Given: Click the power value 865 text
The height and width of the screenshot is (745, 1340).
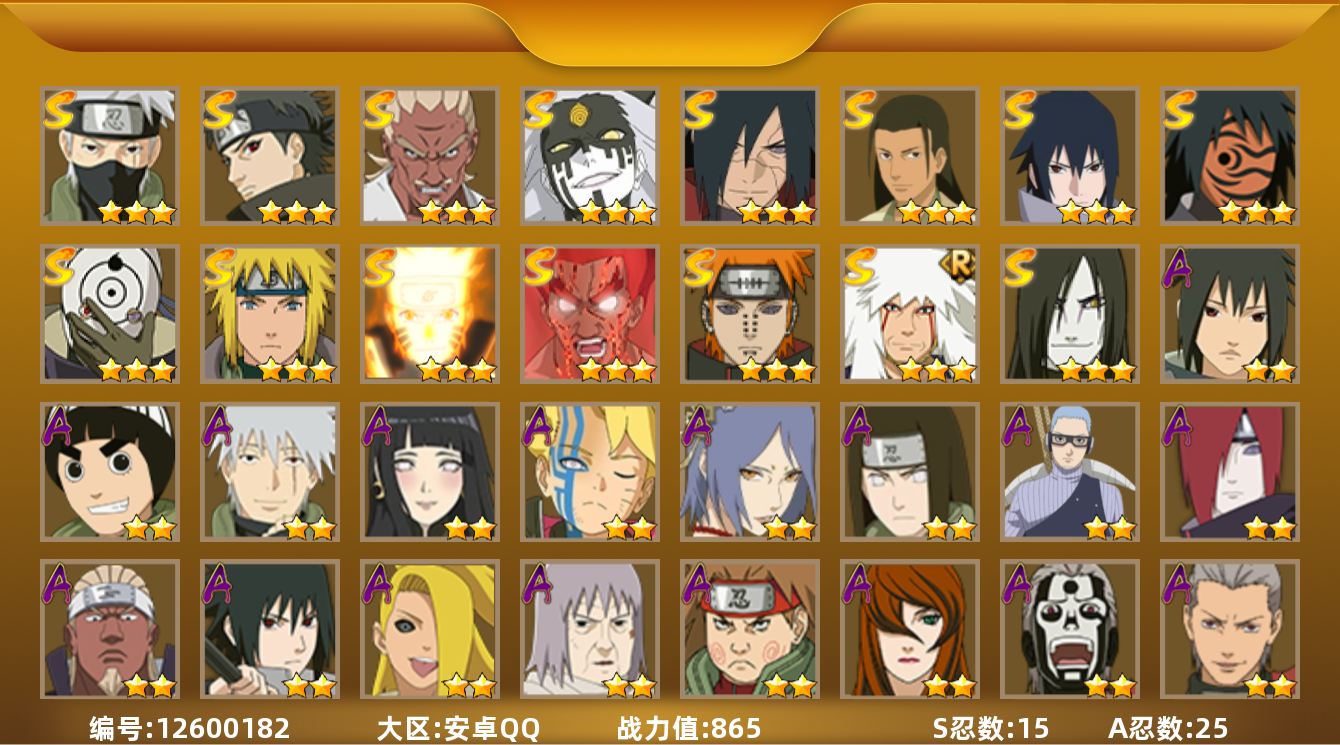Looking at the screenshot, I should [689, 728].
